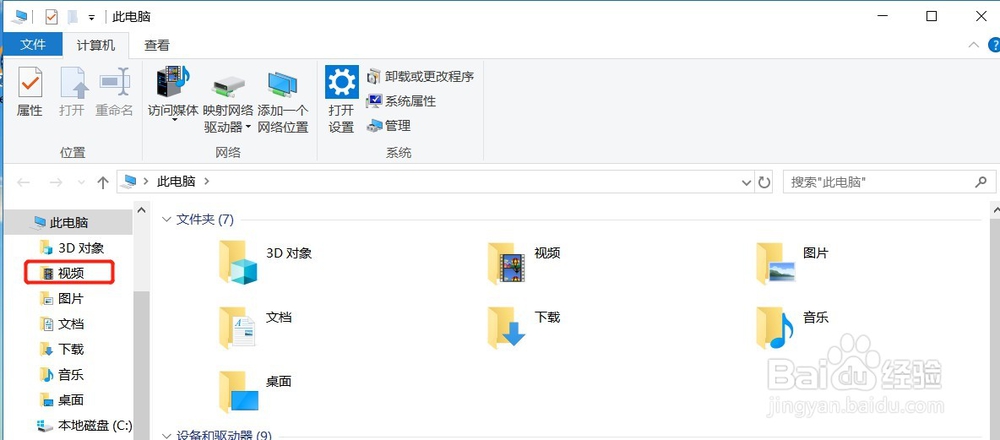Select 桌面 in navigation tree
The height and width of the screenshot is (440, 1000).
coord(62,400)
